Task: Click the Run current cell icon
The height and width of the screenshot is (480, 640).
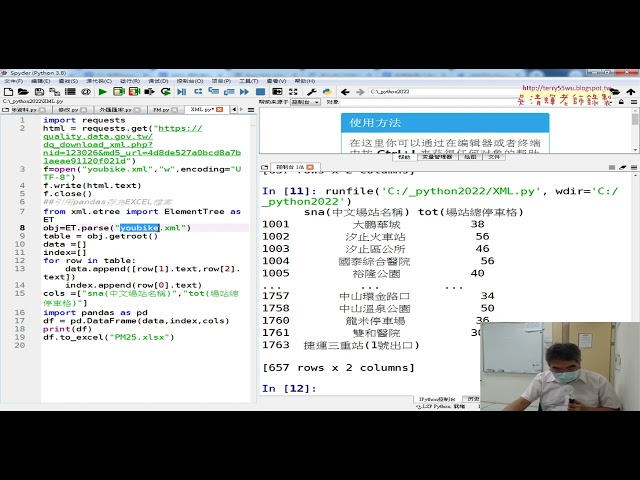Action: (119, 92)
